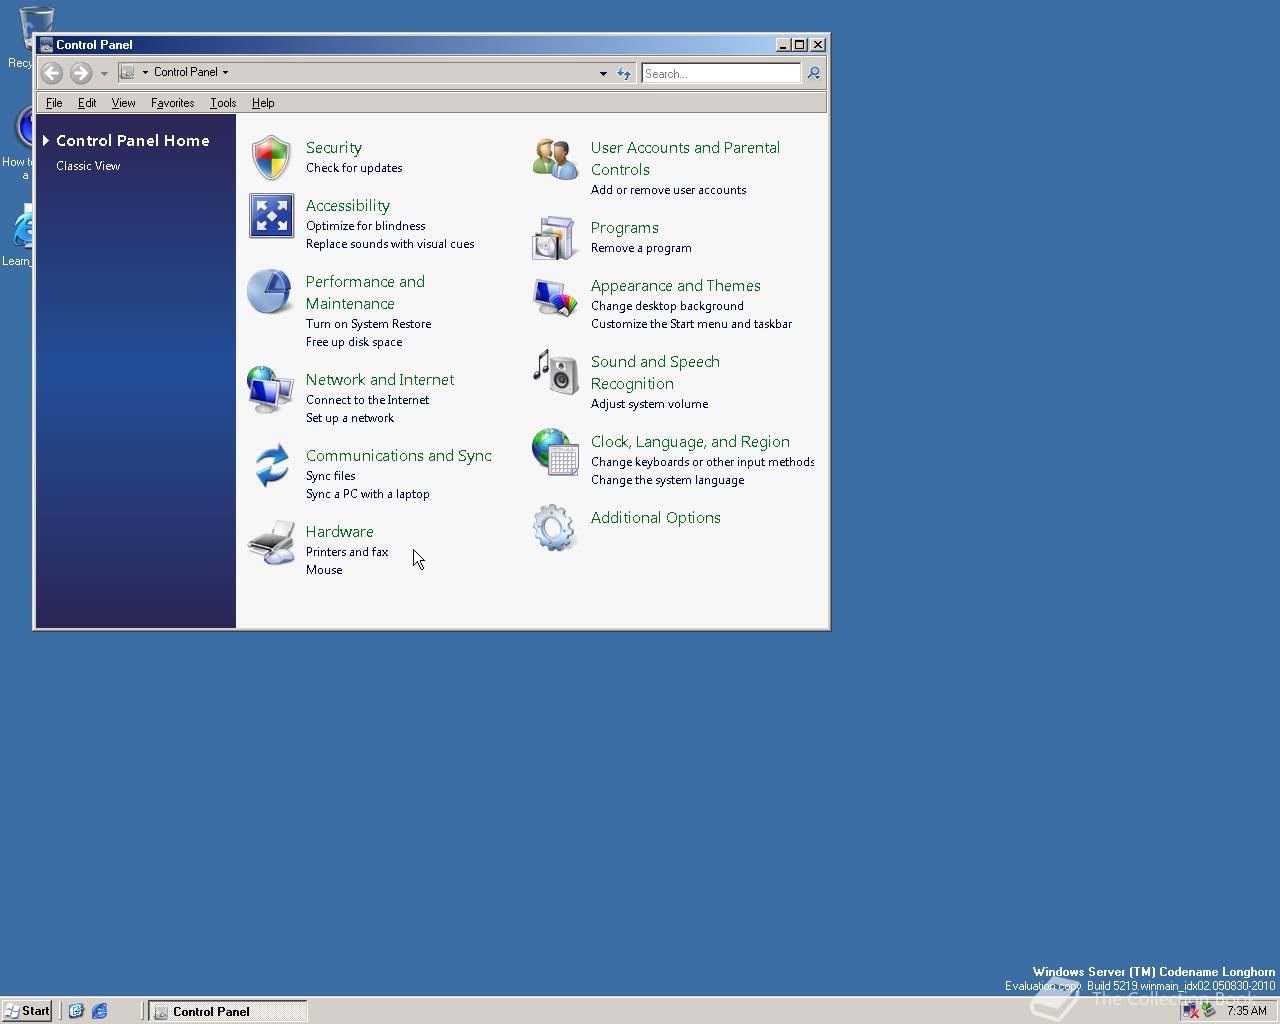This screenshot has width=1280, height=1024.
Task: Open Adjust system volume
Action: [649, 404]
